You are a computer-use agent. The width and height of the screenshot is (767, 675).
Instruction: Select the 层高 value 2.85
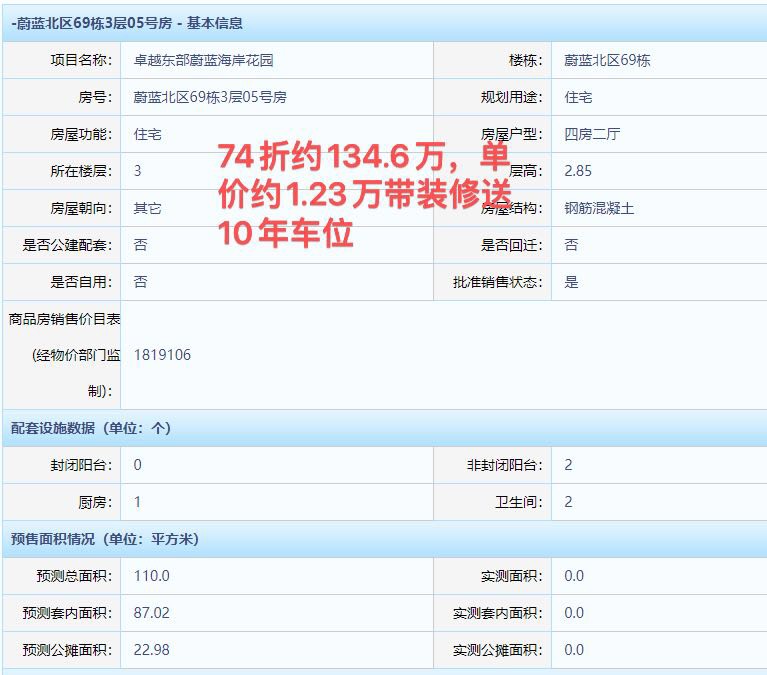coord(578,171)
